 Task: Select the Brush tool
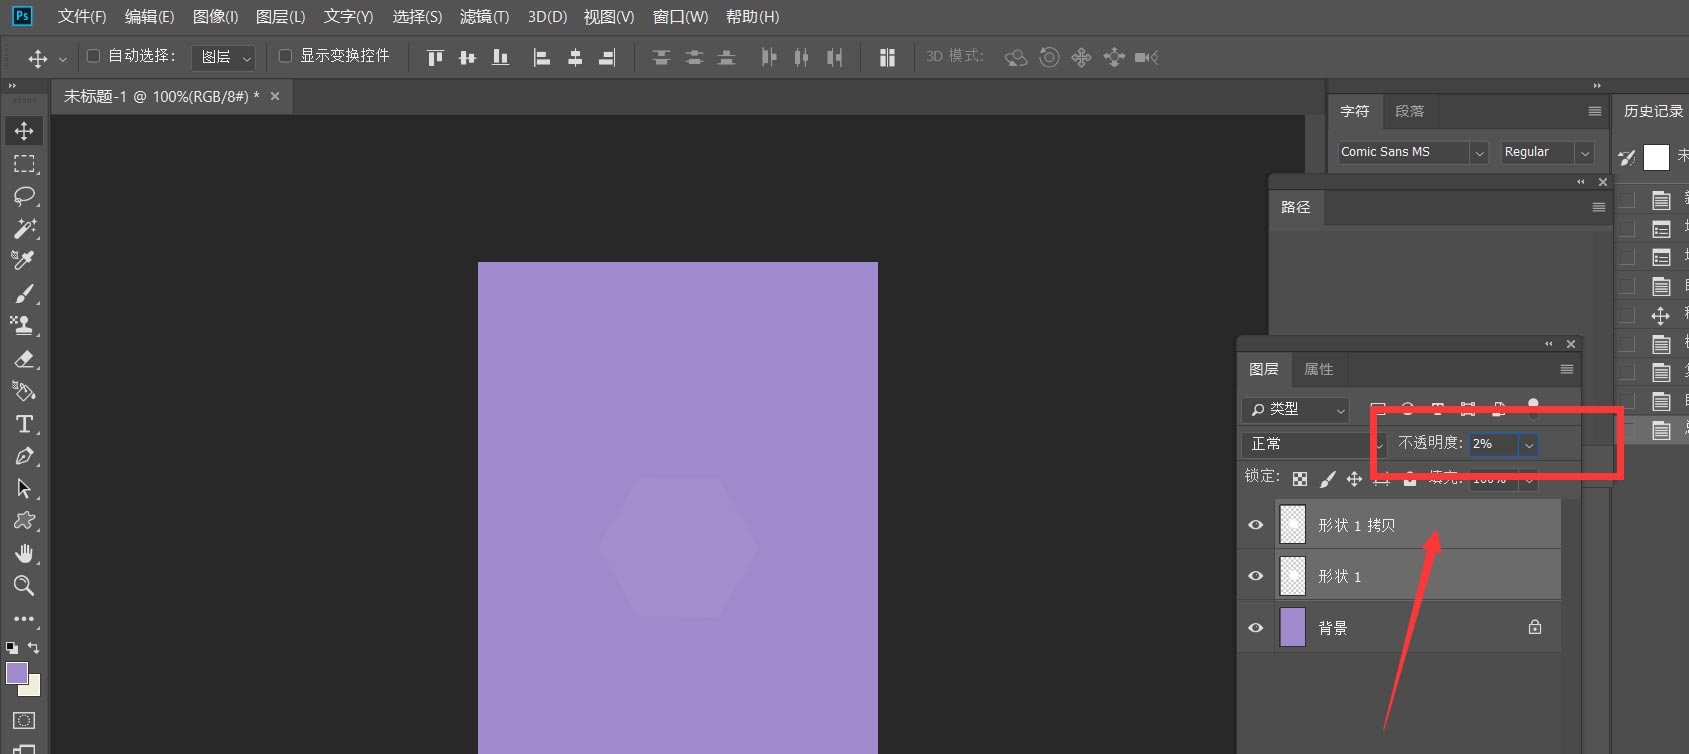click(x=24, y=293)
